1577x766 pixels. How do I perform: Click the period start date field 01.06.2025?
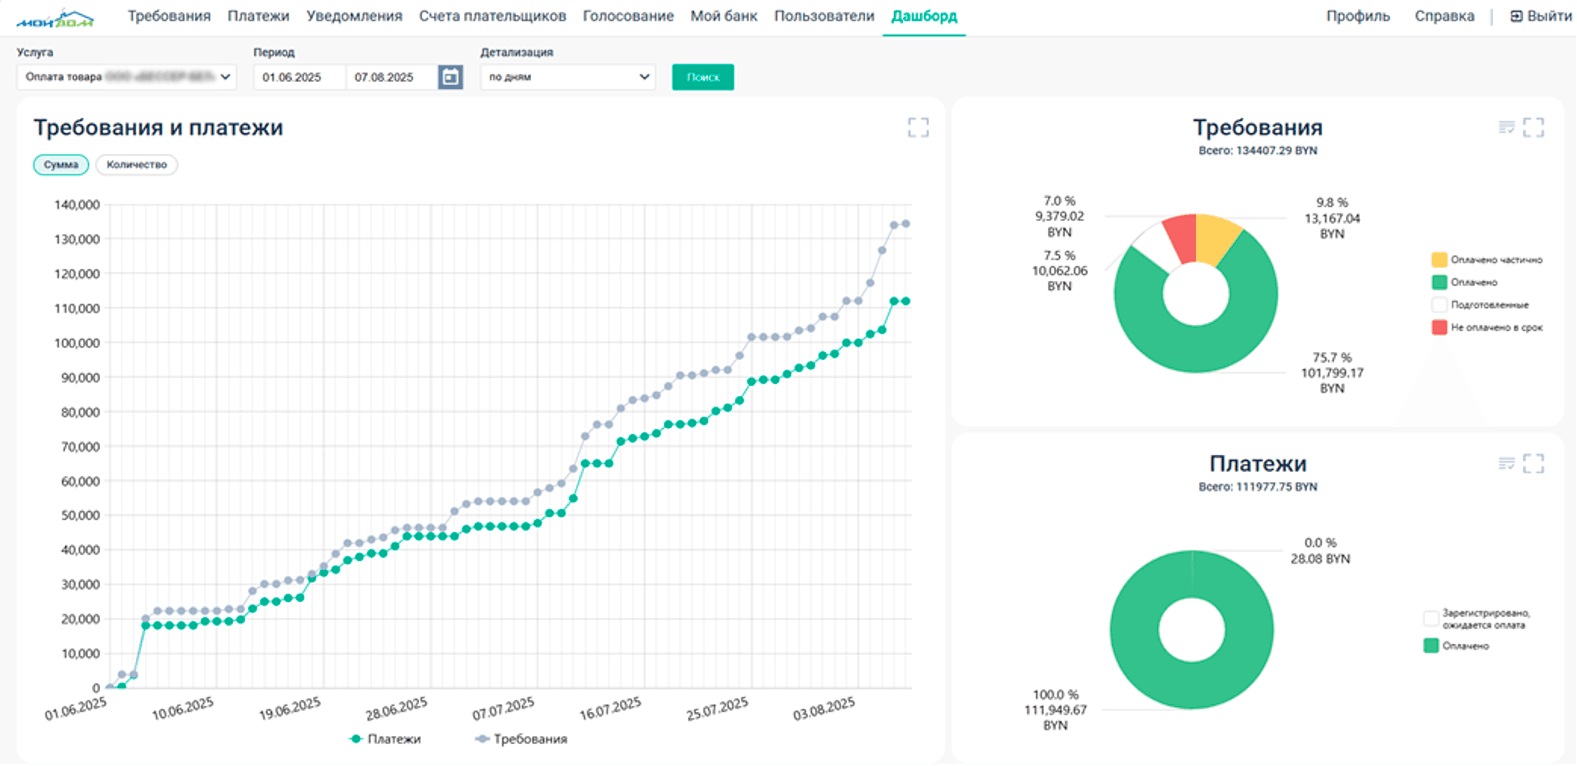pyautogui.click(x=298, y=77)
